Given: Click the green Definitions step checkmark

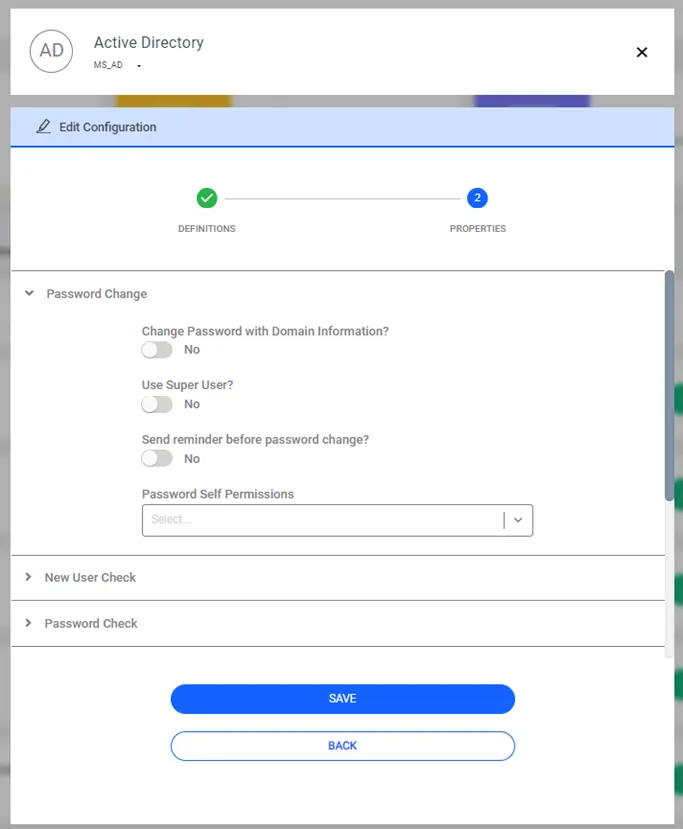Looking at the screenshot, I should 207,198.
